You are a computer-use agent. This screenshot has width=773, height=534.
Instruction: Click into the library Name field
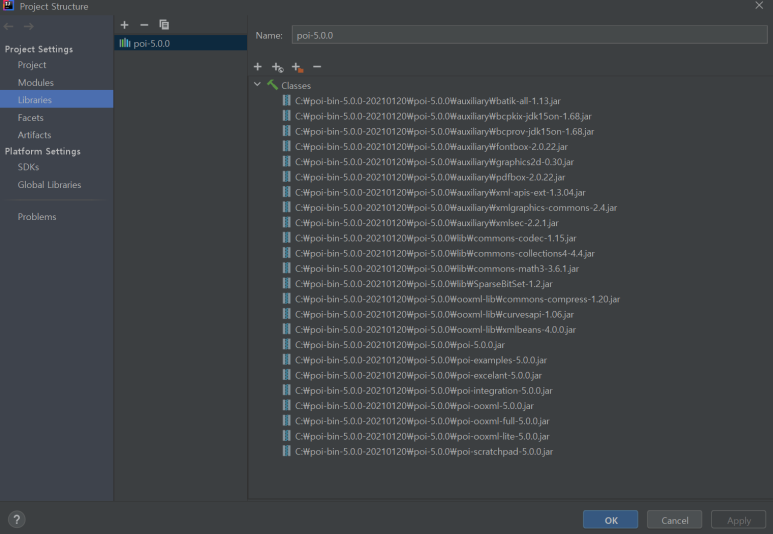point(527,35)
